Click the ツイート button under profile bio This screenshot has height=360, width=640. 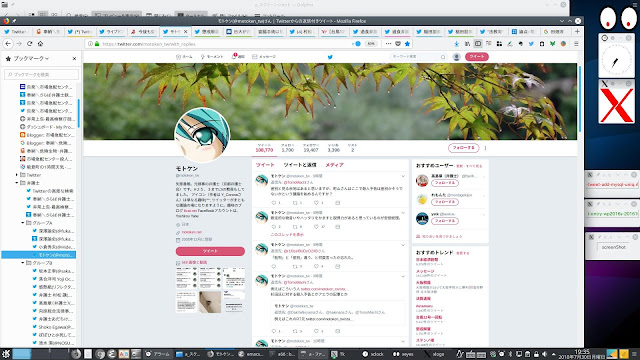point(210,251)
